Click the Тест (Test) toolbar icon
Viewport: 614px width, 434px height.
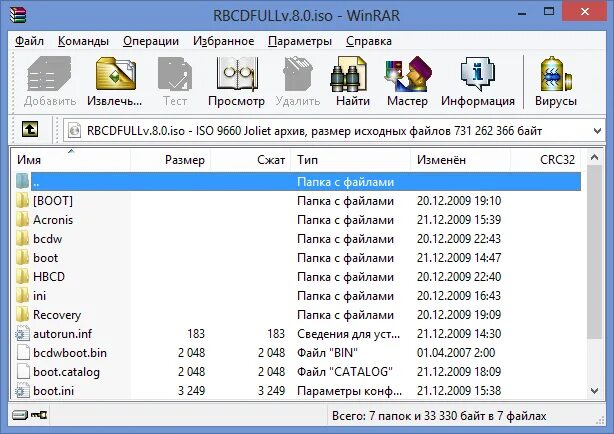click(175, 74)
